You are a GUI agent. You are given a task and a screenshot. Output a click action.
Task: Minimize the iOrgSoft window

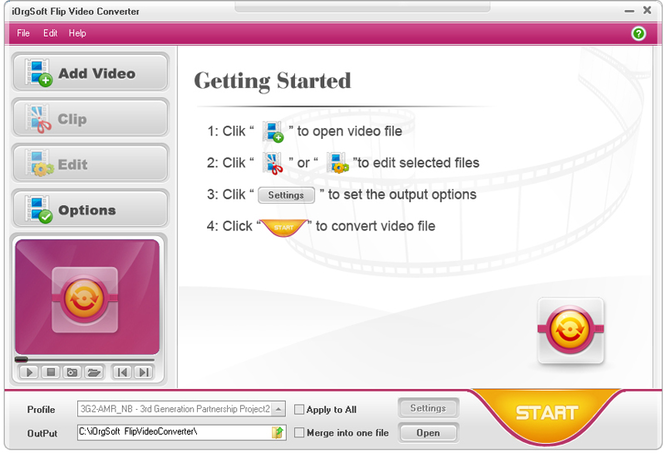[x=629, y=11]
